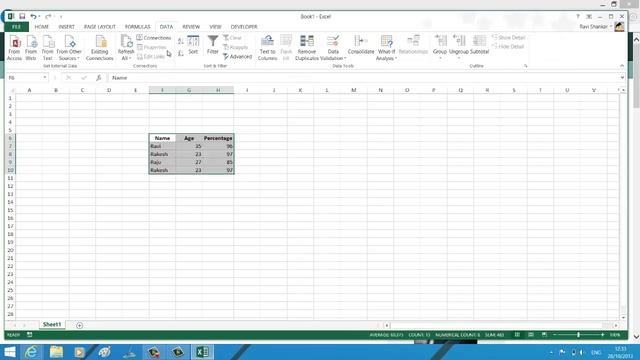Click the Consolidate icon
The width and height of the screenshot is (640, 360).
click(x=361, y=45)
